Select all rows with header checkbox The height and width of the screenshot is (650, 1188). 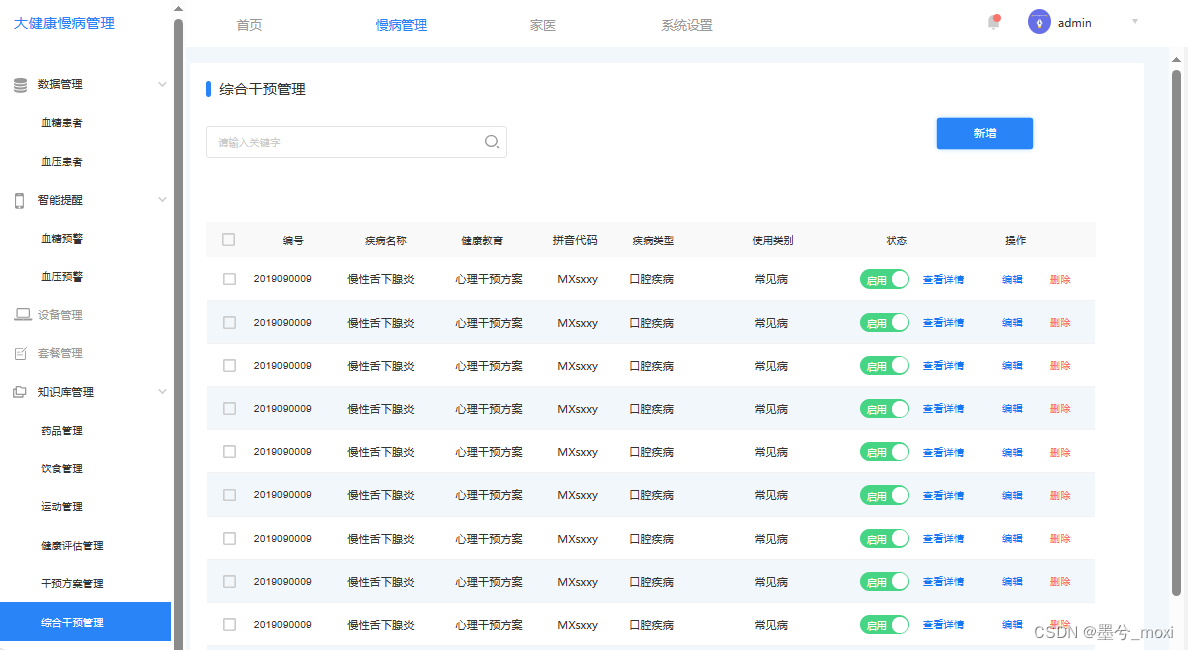[229, 239]
